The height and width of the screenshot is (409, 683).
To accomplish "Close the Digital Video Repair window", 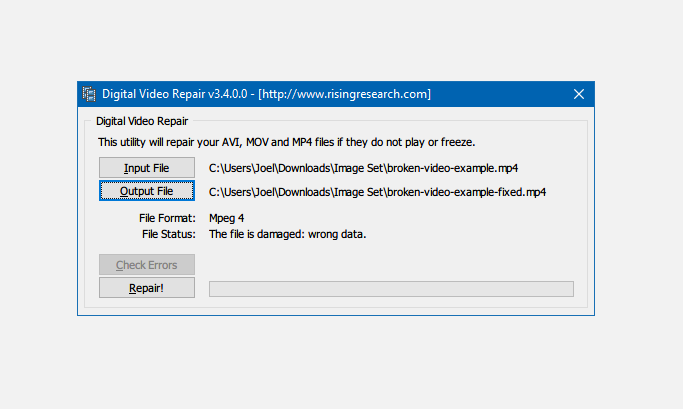I will pos(578,94).
